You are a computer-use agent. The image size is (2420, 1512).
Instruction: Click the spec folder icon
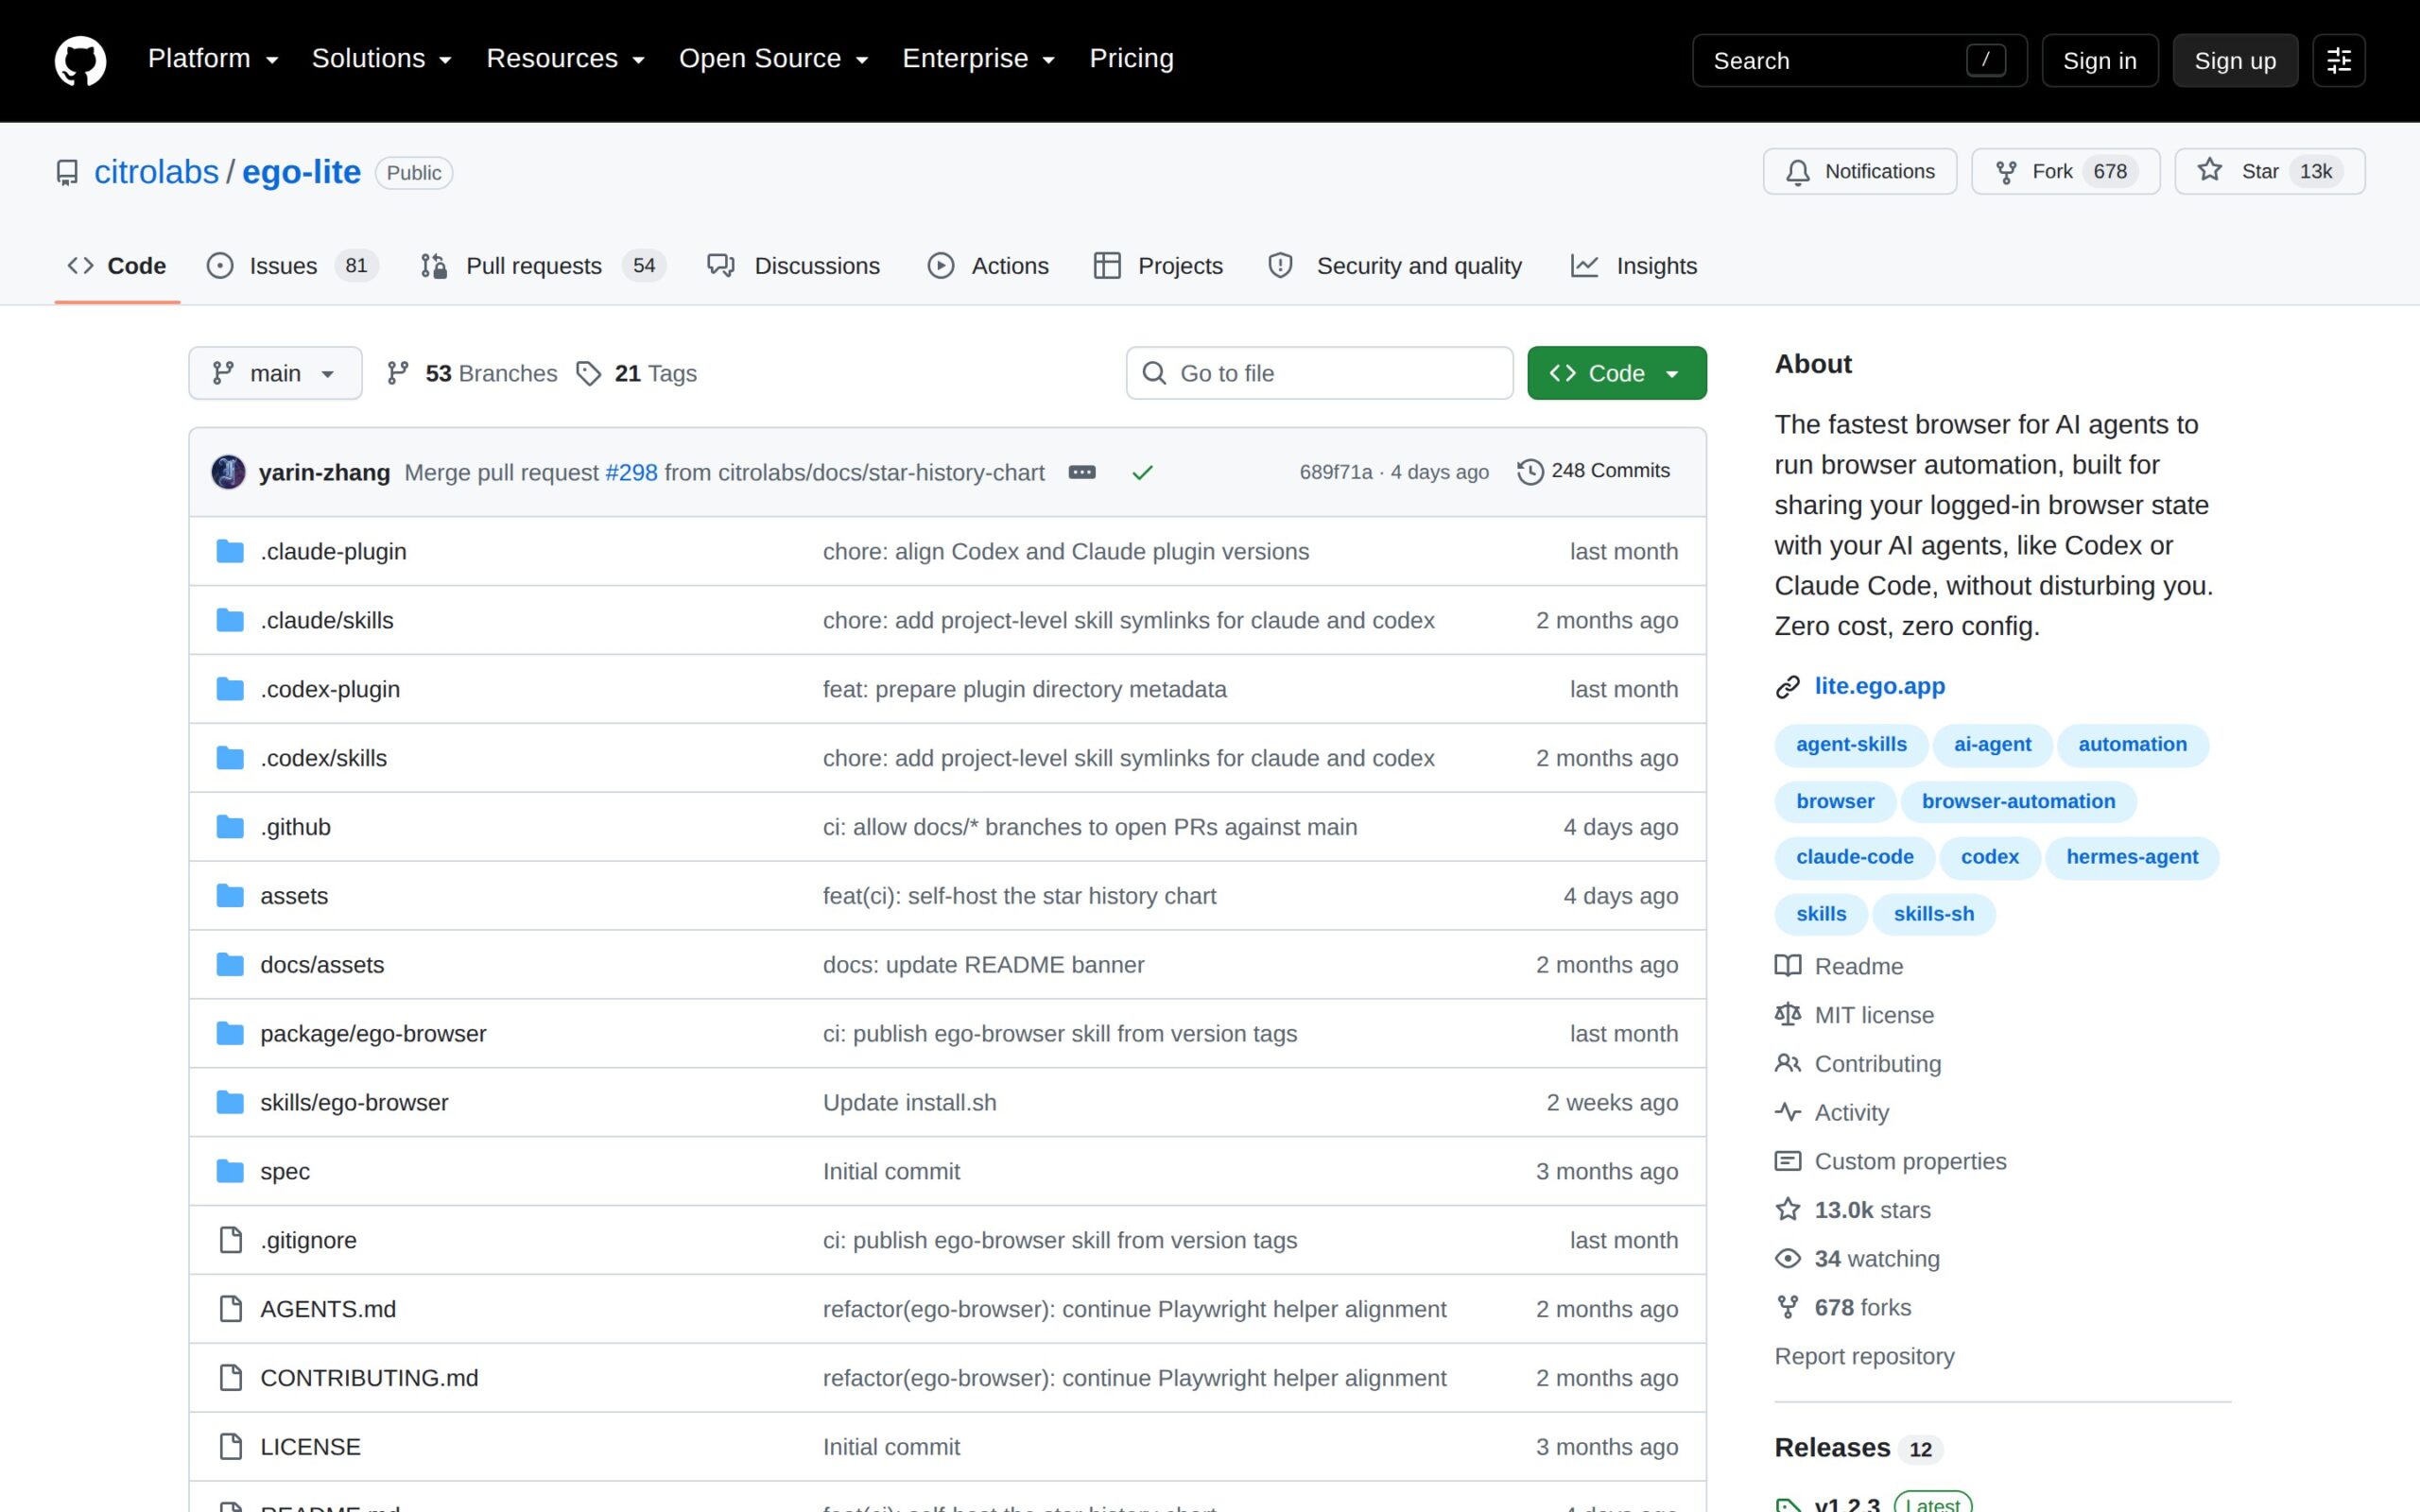click(230, 1171)
